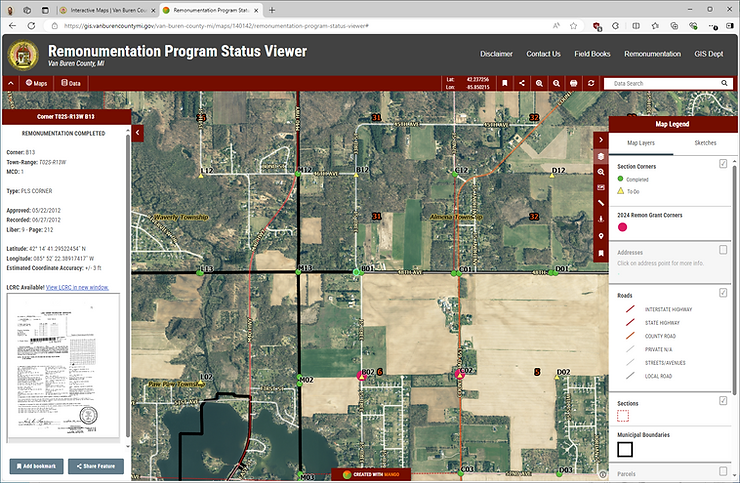Refresh the map with the reload icon
The image size is (740, 483).
(x=592, y=83)
